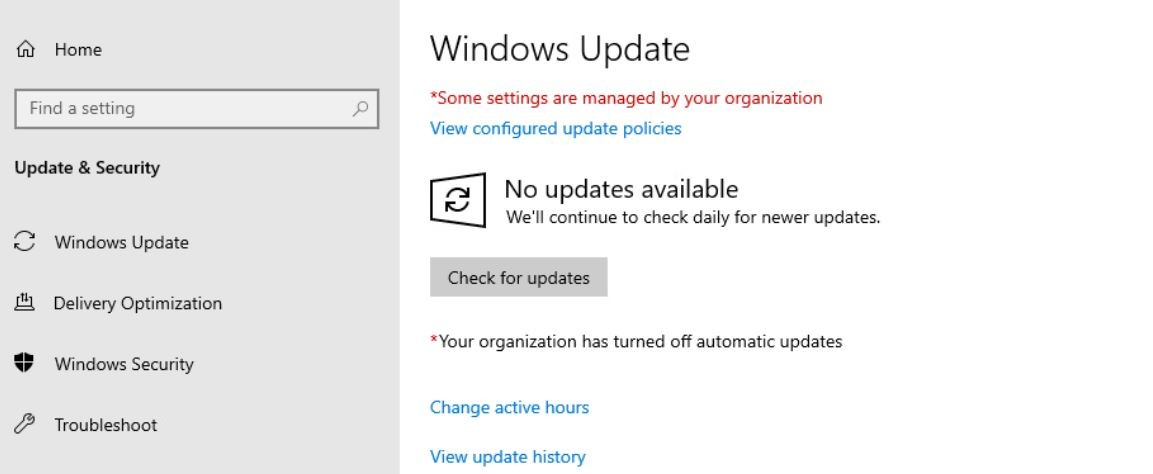The image size is (1153, 474).
Task: Open the View update history link
Action: click(507, 456)
